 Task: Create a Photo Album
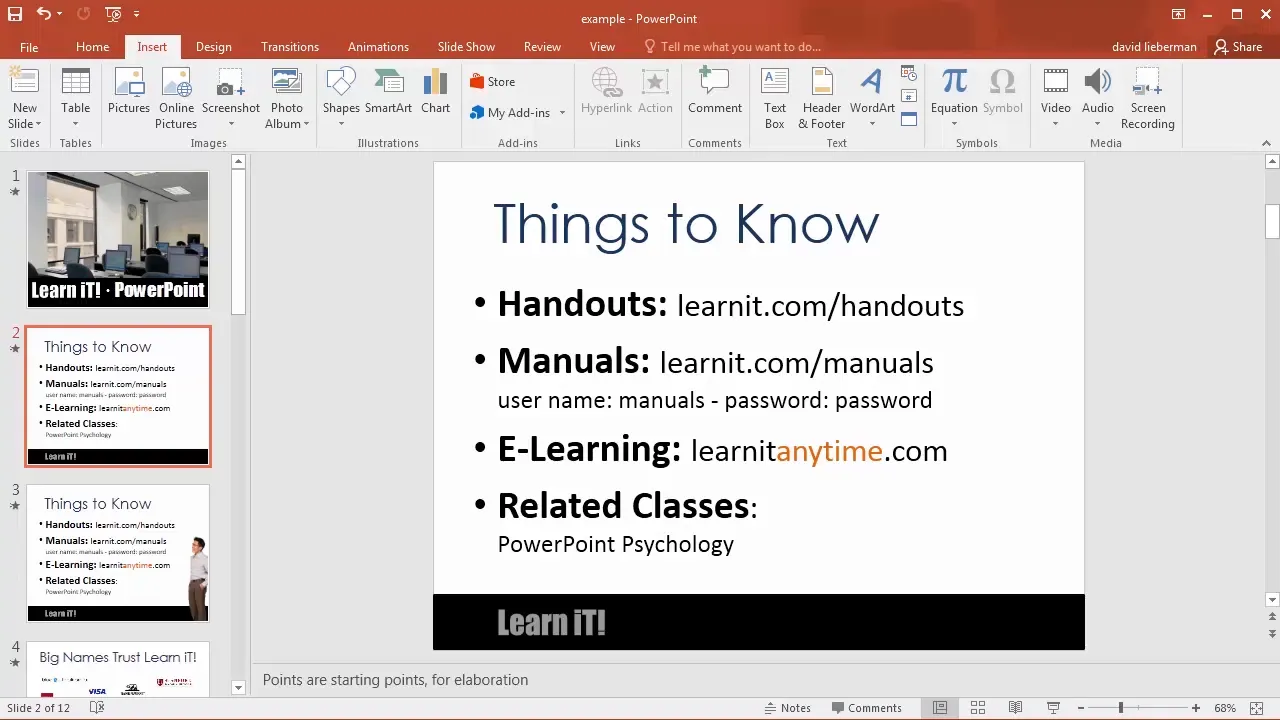pyautogui.click(x=286, y=98)
